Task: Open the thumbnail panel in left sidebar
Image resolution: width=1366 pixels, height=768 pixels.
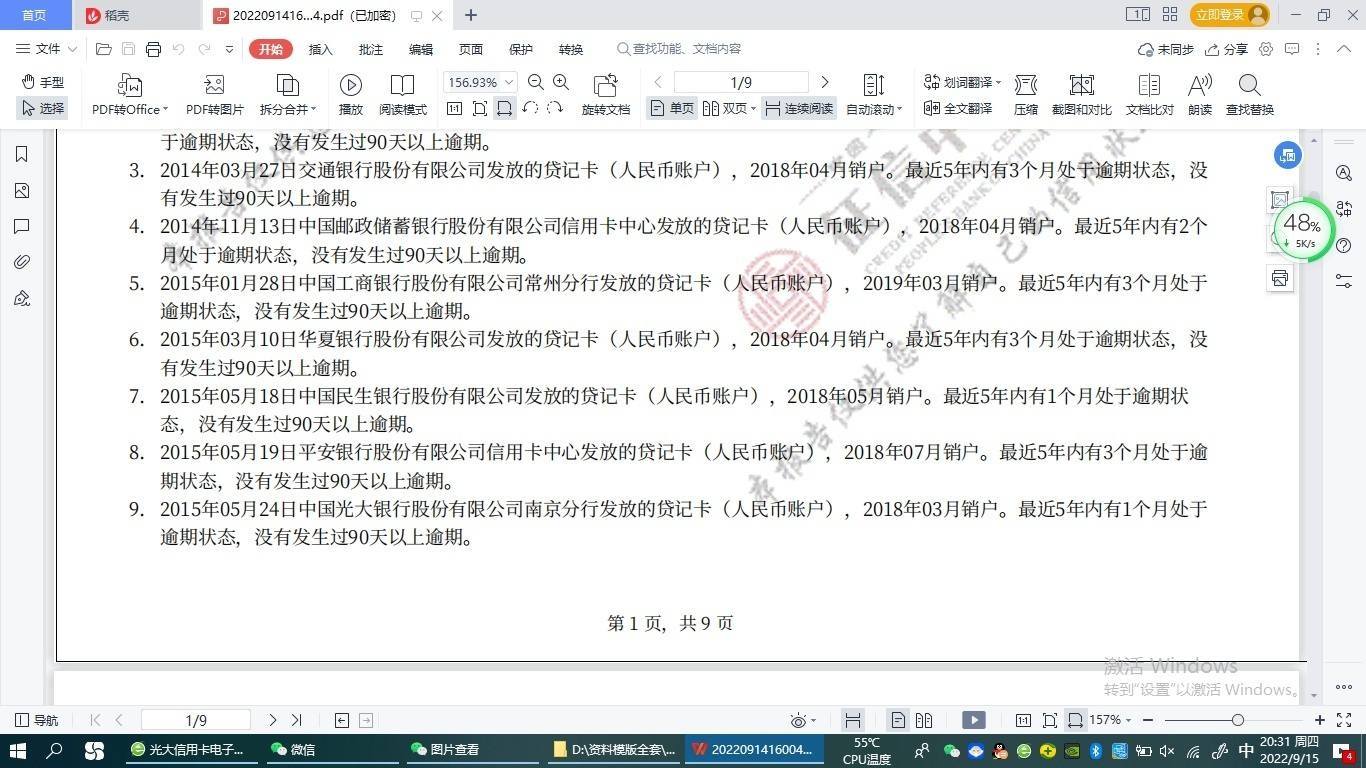Action: (22, 190)
